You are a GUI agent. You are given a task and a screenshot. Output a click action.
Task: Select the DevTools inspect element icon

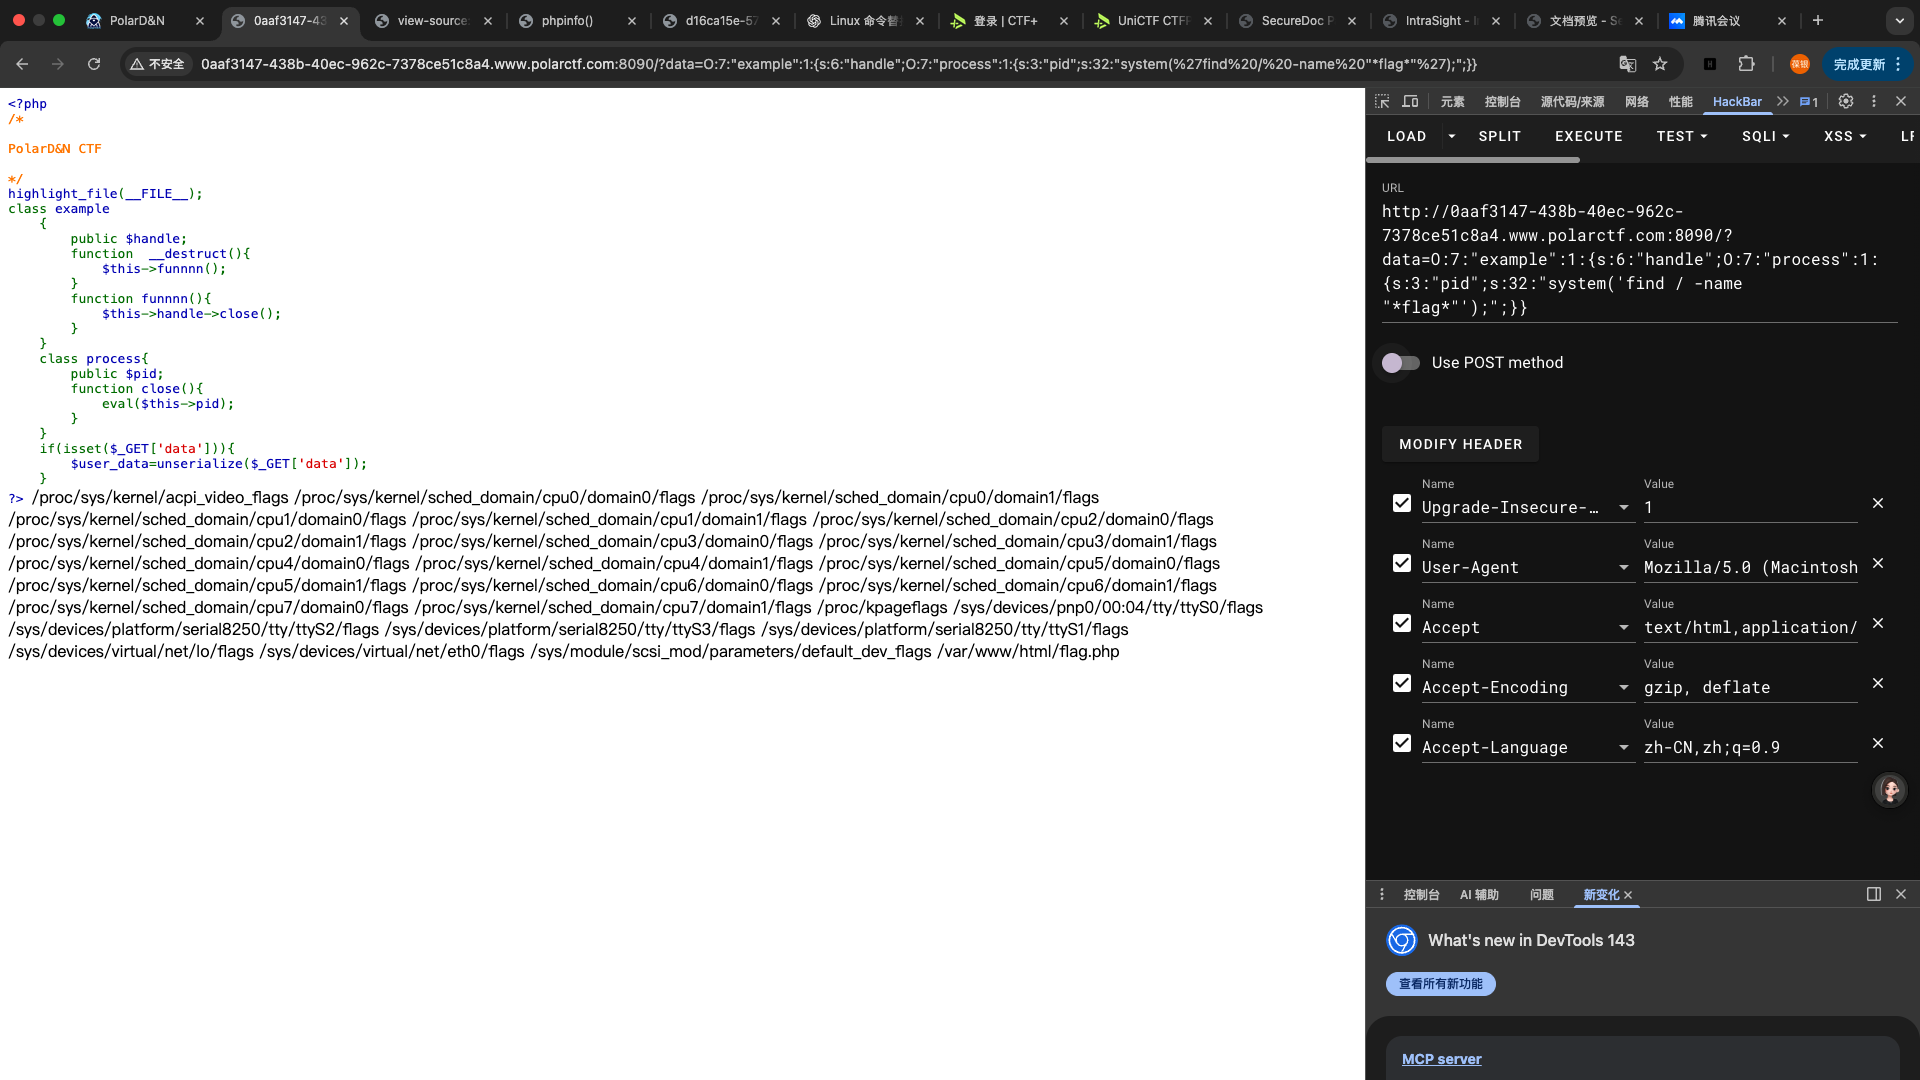click(x=1382, y=101)
